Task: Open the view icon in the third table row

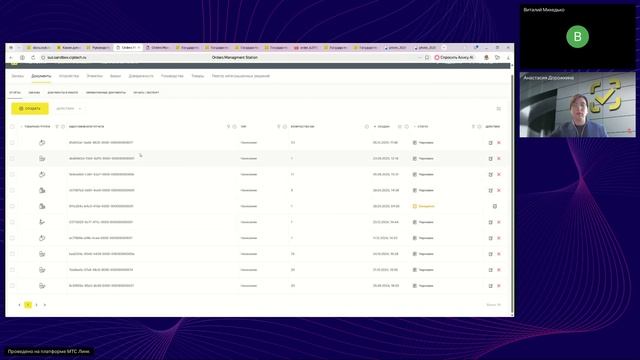Action: click(490, 174)
